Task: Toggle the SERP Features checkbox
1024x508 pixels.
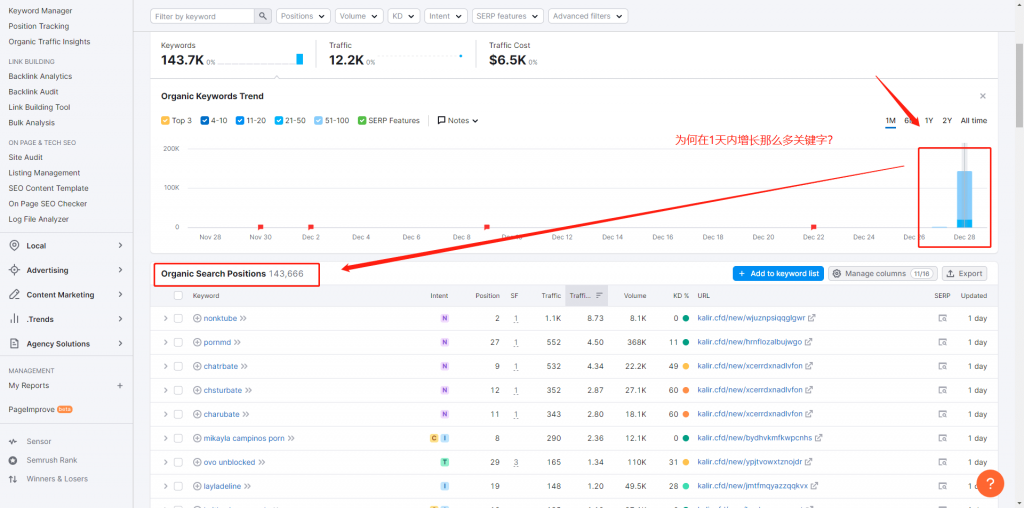Action: click(x=362, y=120)
